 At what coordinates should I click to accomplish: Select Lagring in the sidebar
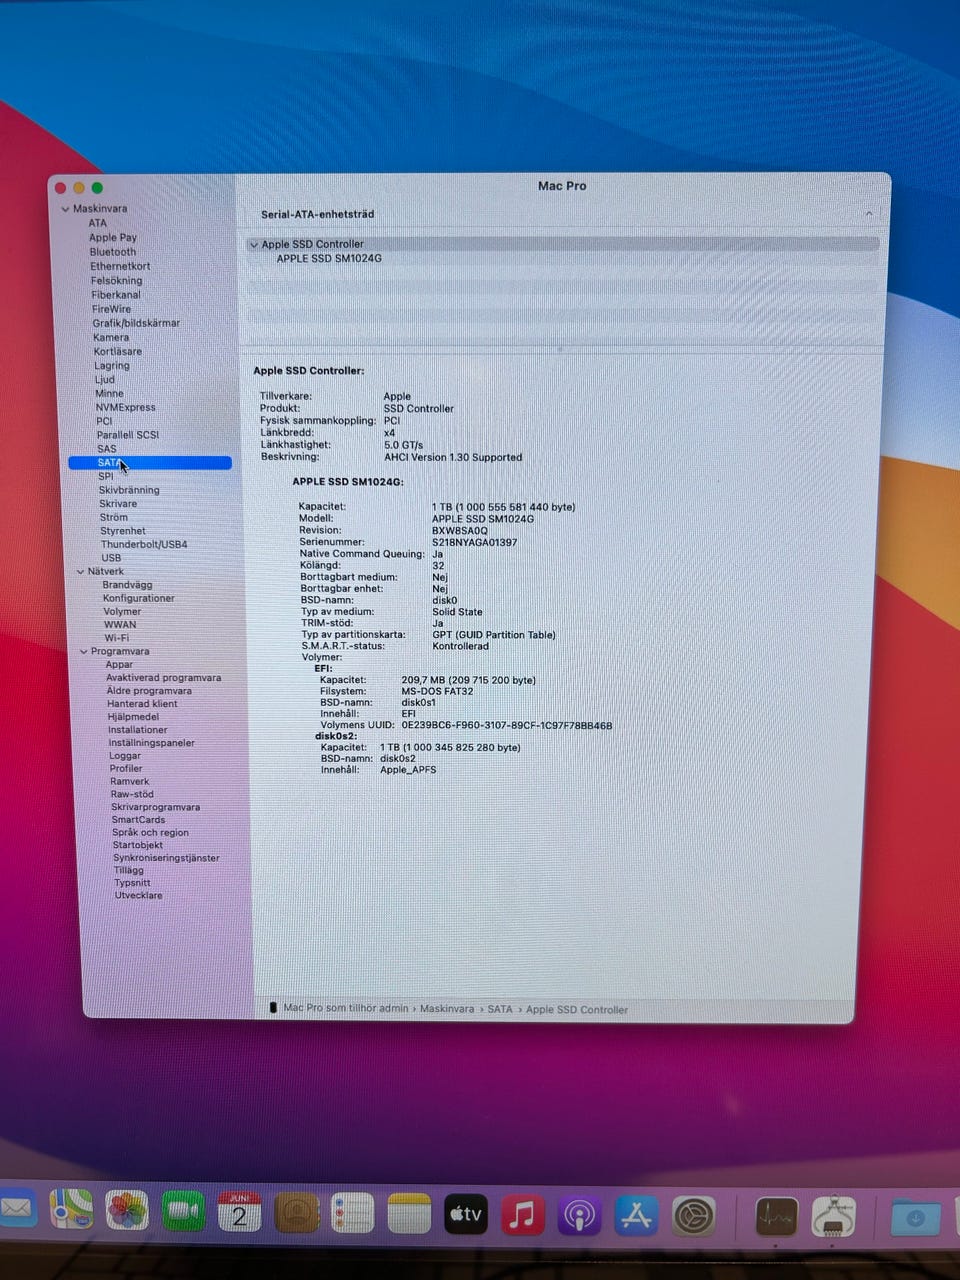tap(112, 365)
